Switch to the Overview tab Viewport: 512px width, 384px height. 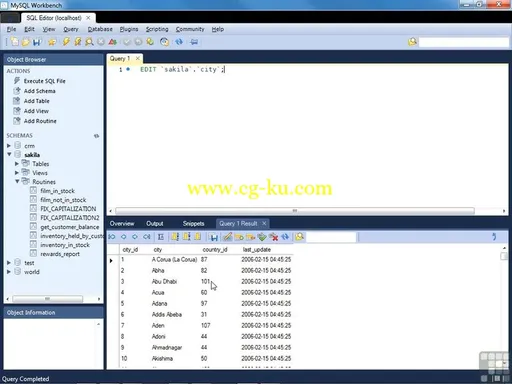pyautogui.click(x=122, y=223)
